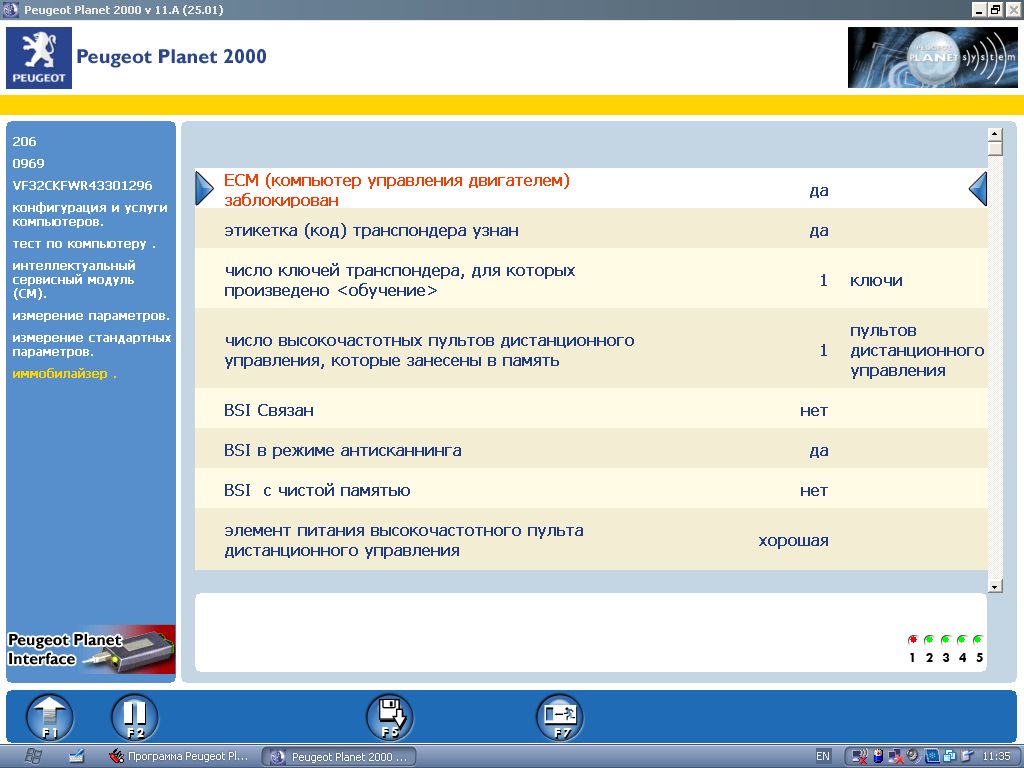Image resolution: width=1024 pixels, height=768 pixels.
Task: Select 'элемент питания высокочастотного пульта' row
Action: coord(591,539)
